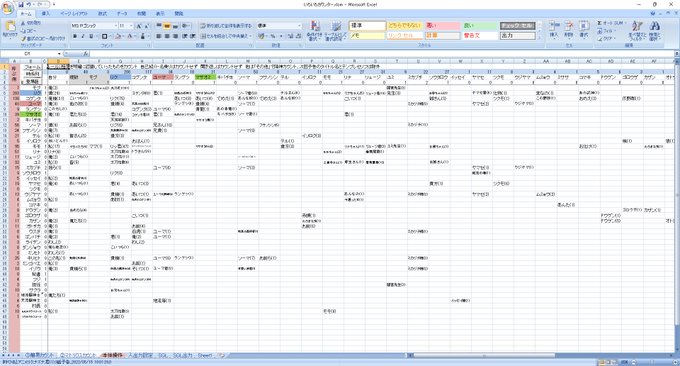
Task: Click the Align Text Left icon
Action: (x=159, y=36)
